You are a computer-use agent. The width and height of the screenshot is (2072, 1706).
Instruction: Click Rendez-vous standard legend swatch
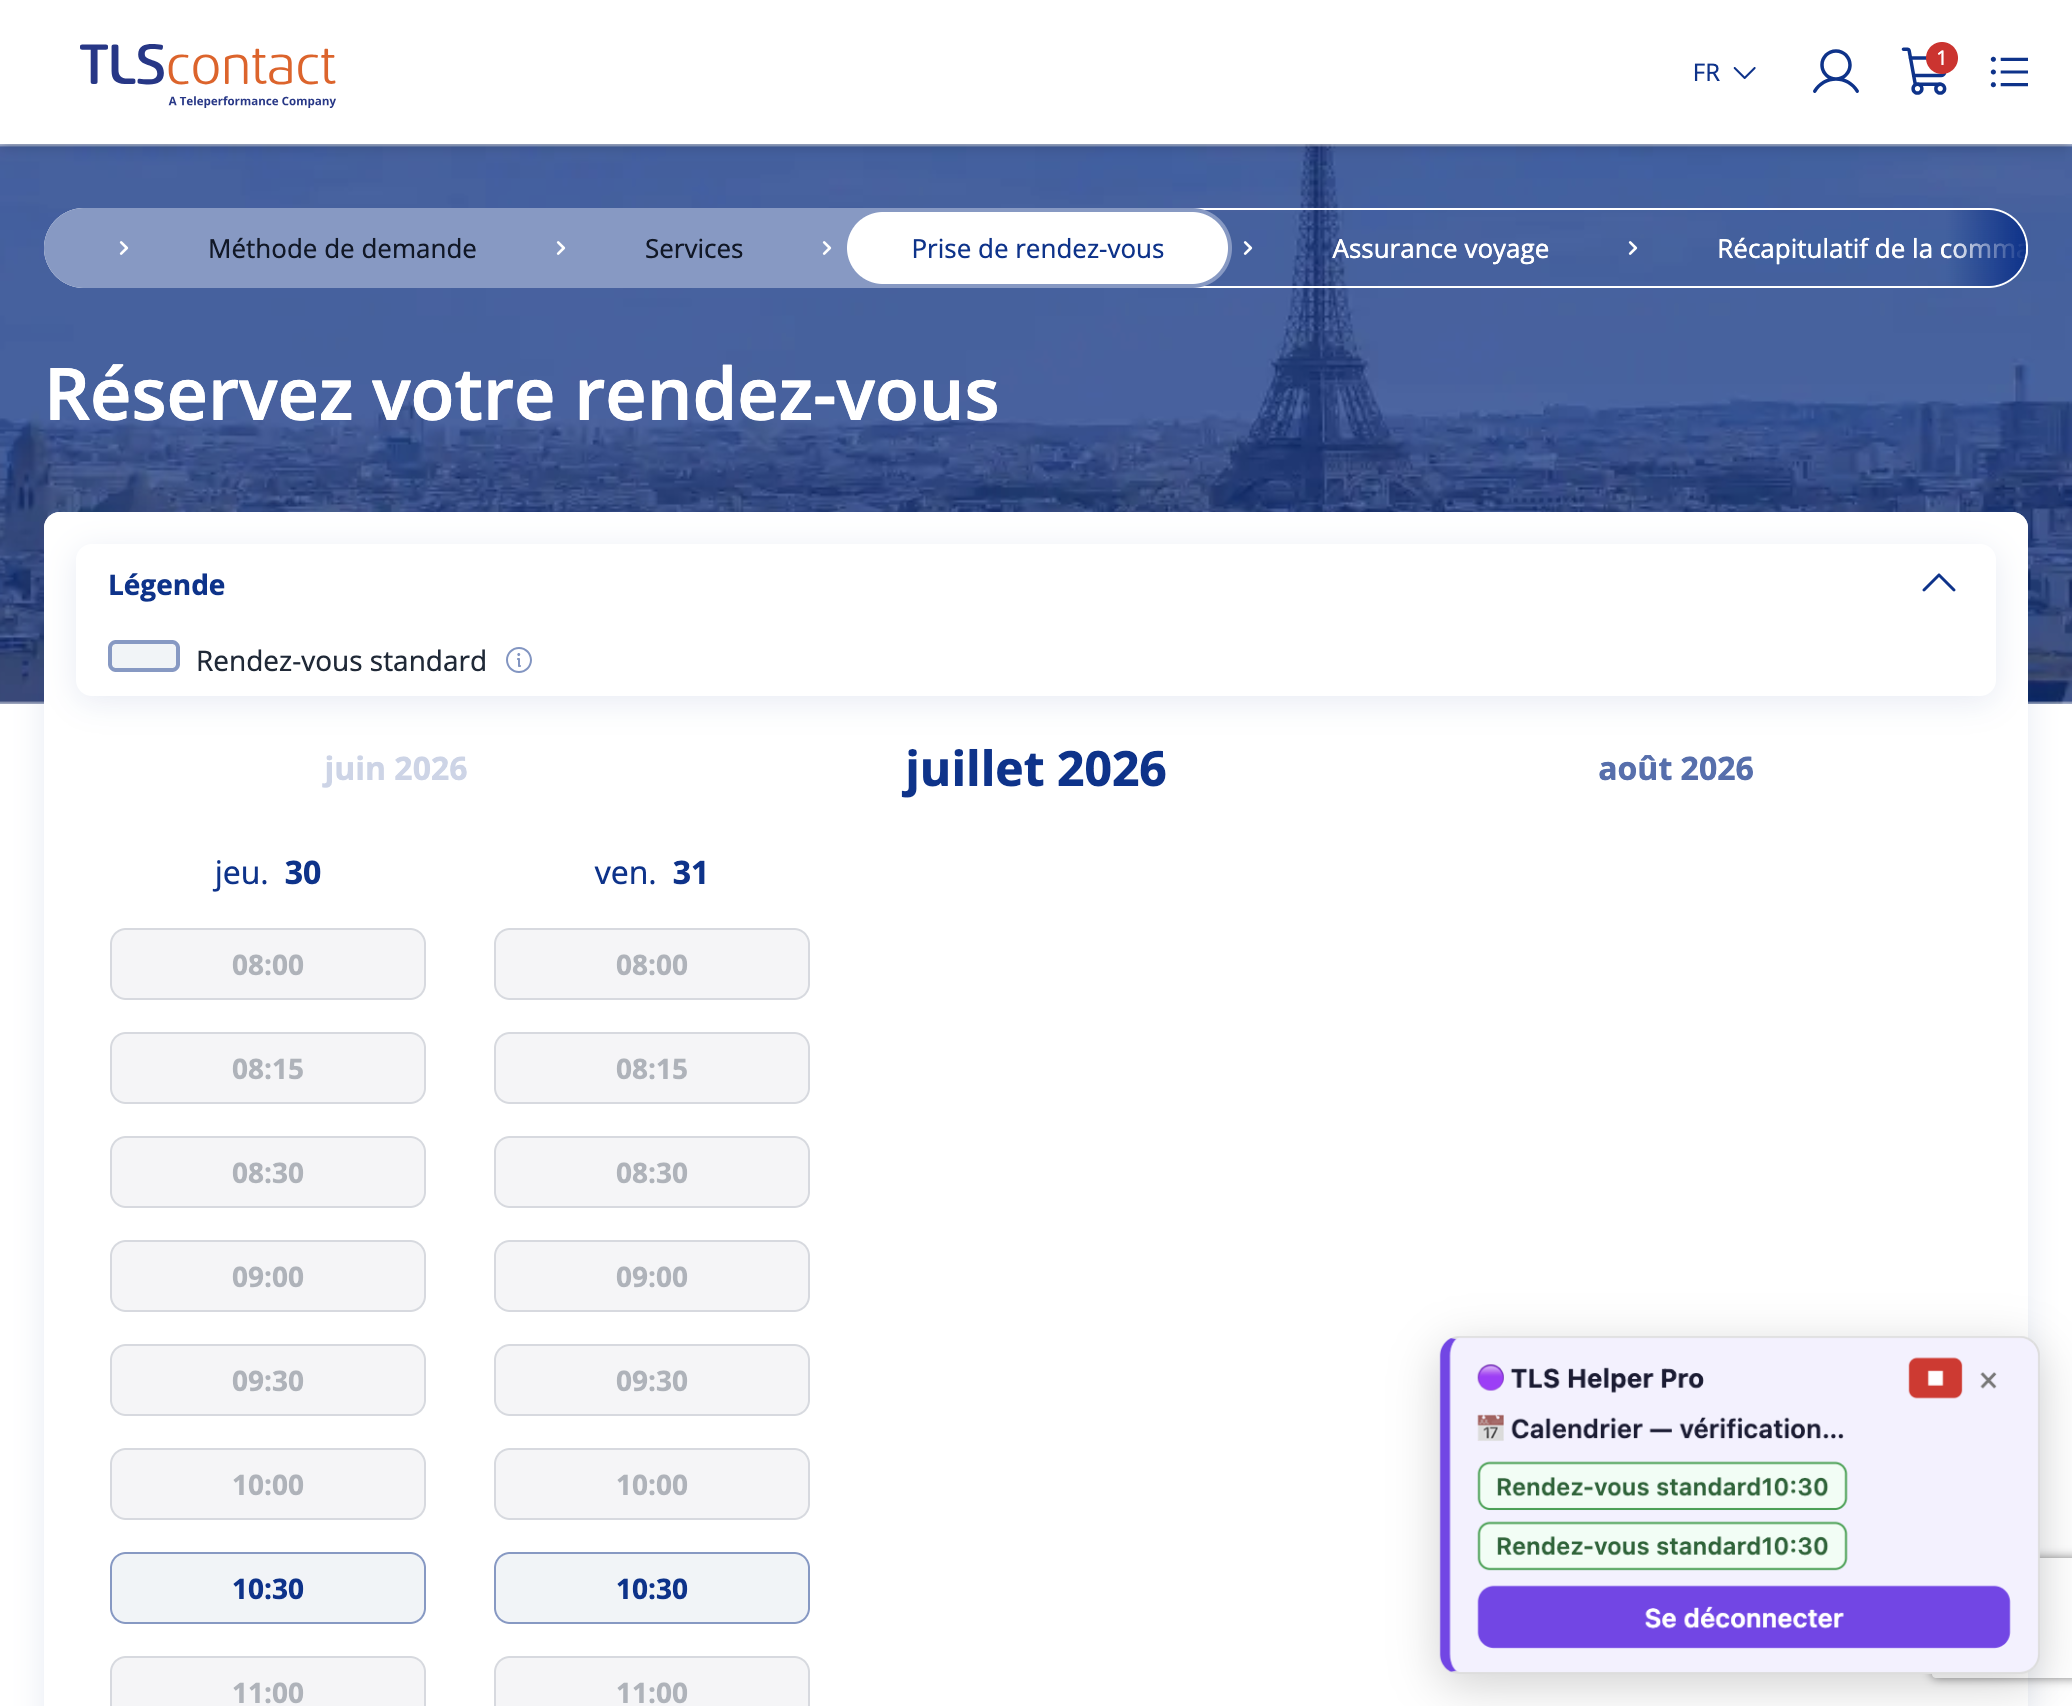tap(144, 656)
